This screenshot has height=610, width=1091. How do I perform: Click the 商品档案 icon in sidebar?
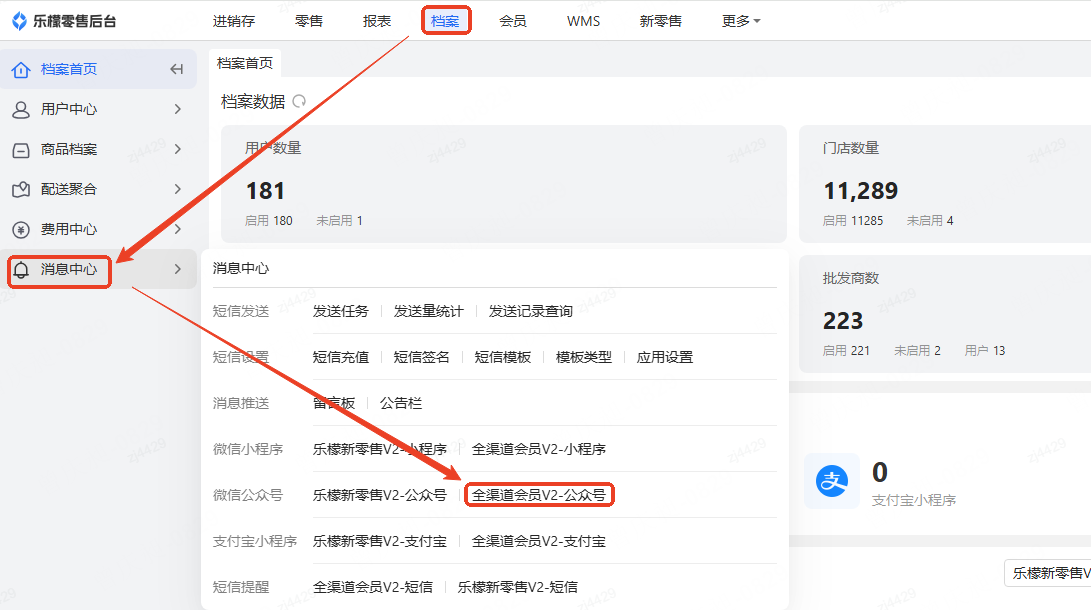(x=21, y=150)
